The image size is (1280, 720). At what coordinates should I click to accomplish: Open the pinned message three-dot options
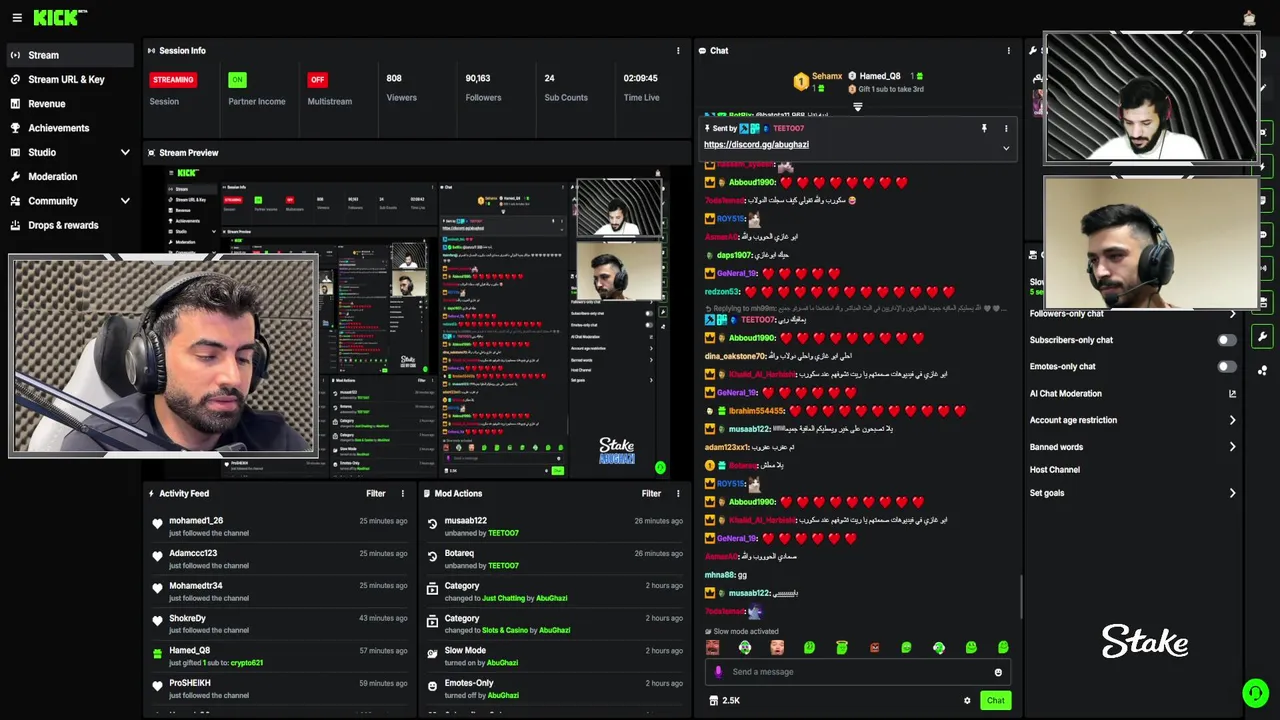pos(1006,128)
